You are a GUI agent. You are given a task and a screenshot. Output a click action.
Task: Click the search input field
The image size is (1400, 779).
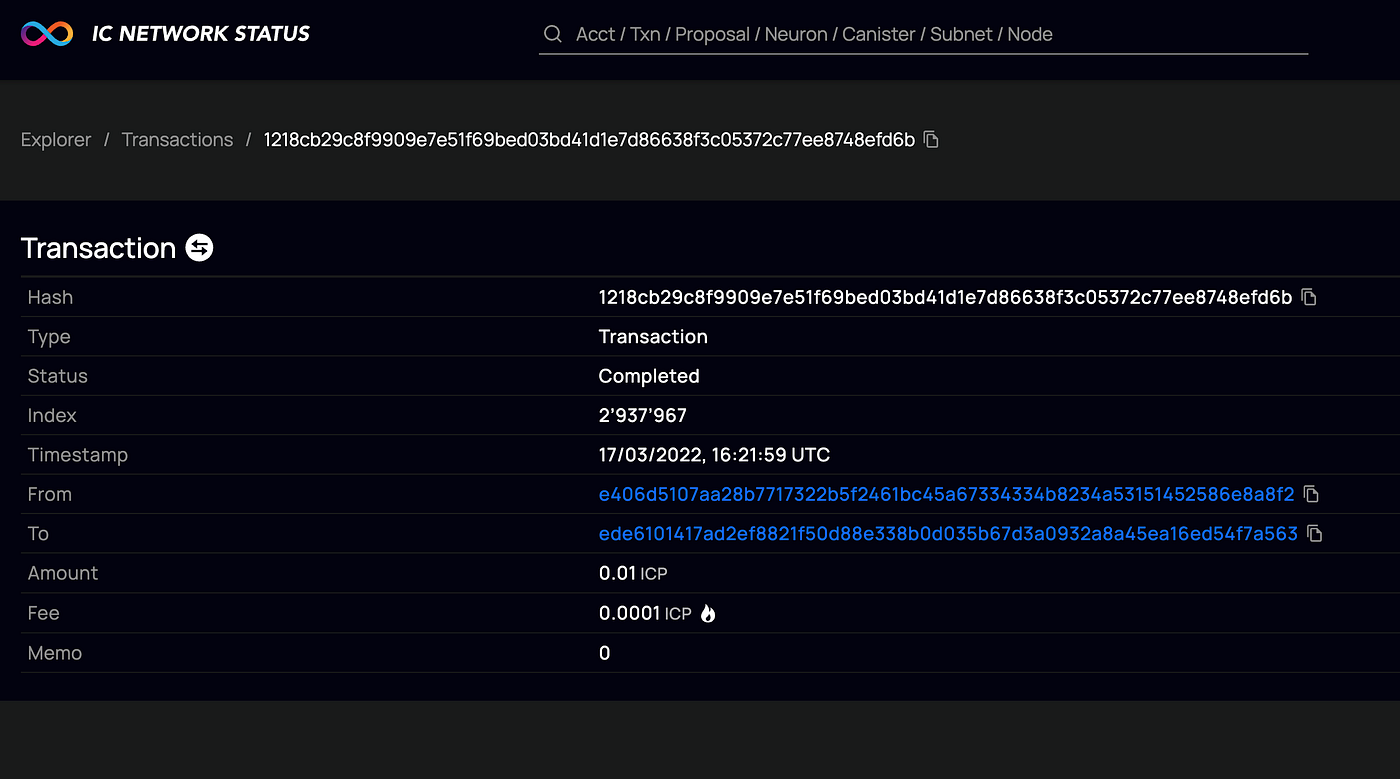[x=900, y=33]
